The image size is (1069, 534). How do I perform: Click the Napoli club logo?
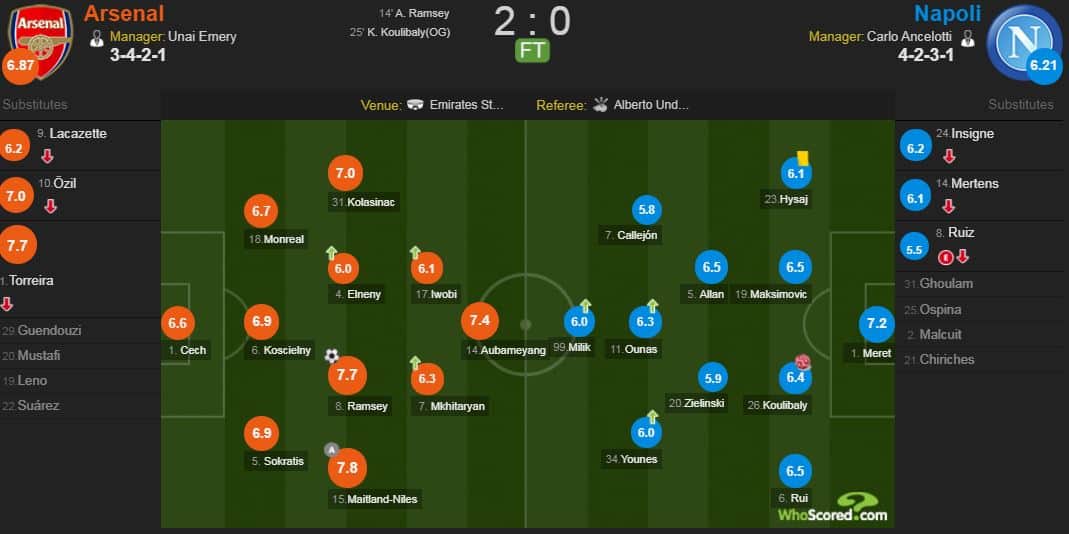[1023, 42]
